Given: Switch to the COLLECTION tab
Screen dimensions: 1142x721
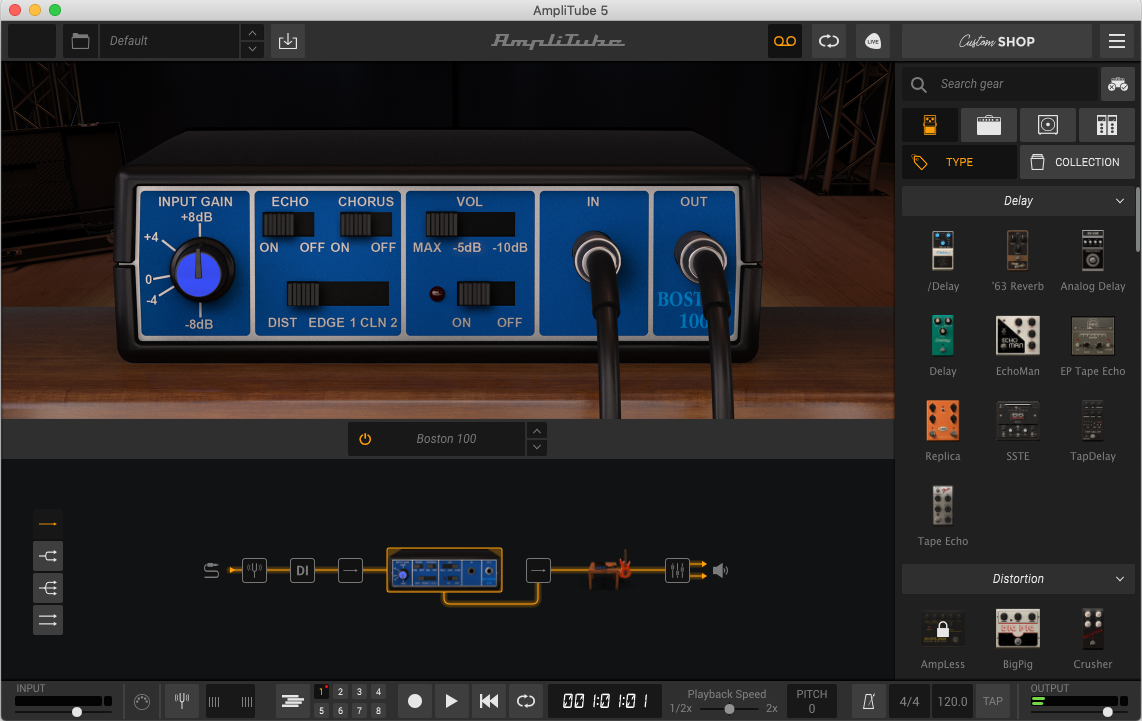Looking at the screenshot, I should point(1077,161).
